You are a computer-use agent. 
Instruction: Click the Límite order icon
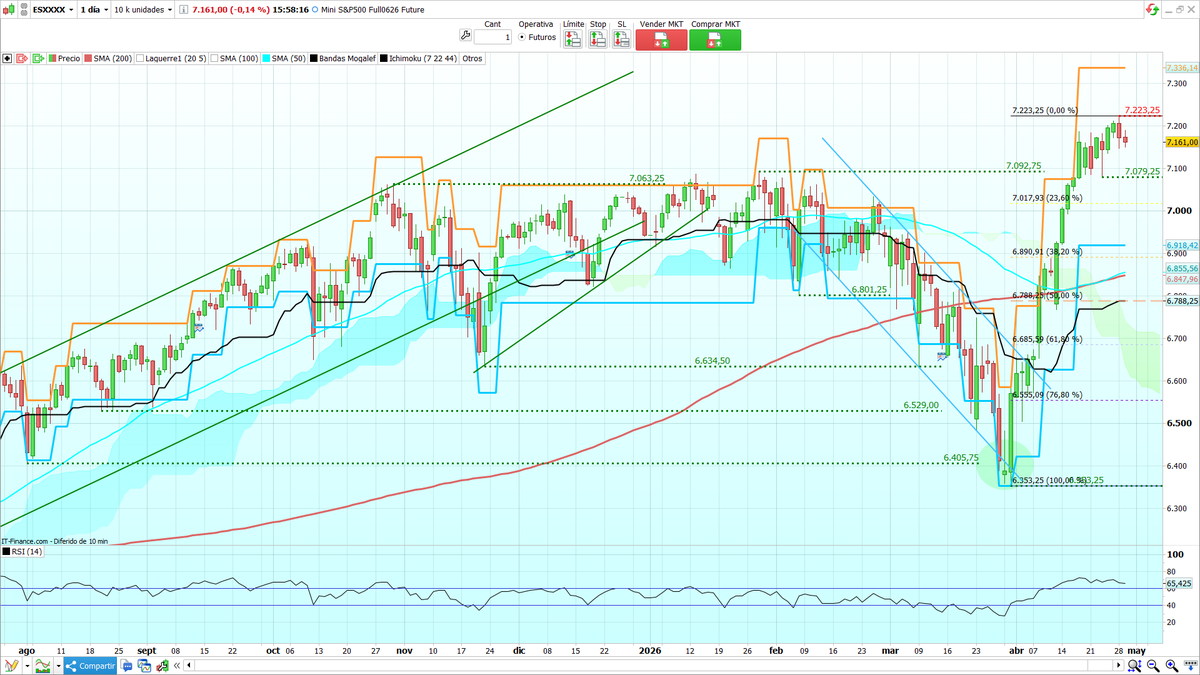tap(573, 40)
